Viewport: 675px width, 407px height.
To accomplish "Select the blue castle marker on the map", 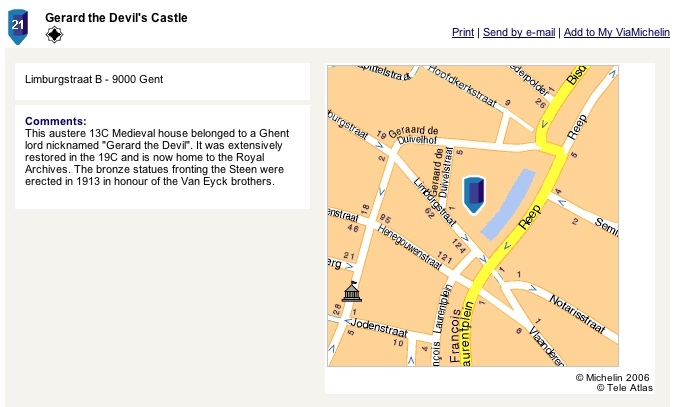I will [474, 195].
